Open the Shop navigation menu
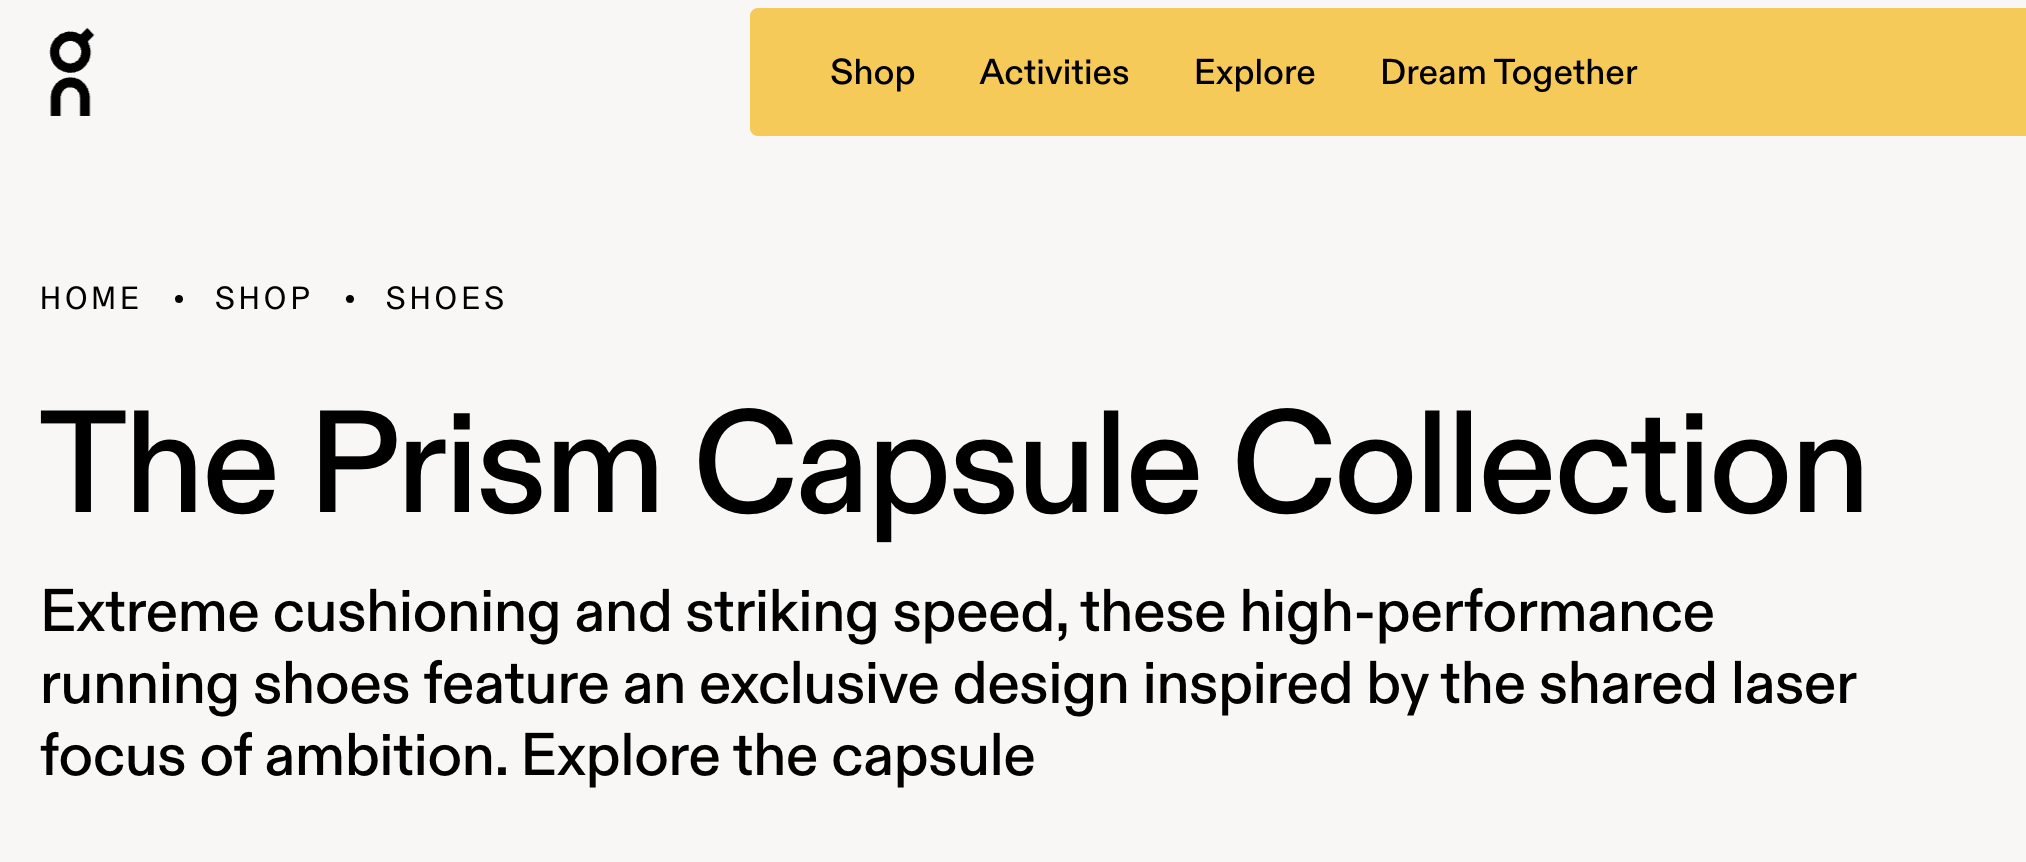Image resolution: width=2026 pixels, height=862 pixels. (872, 73)
